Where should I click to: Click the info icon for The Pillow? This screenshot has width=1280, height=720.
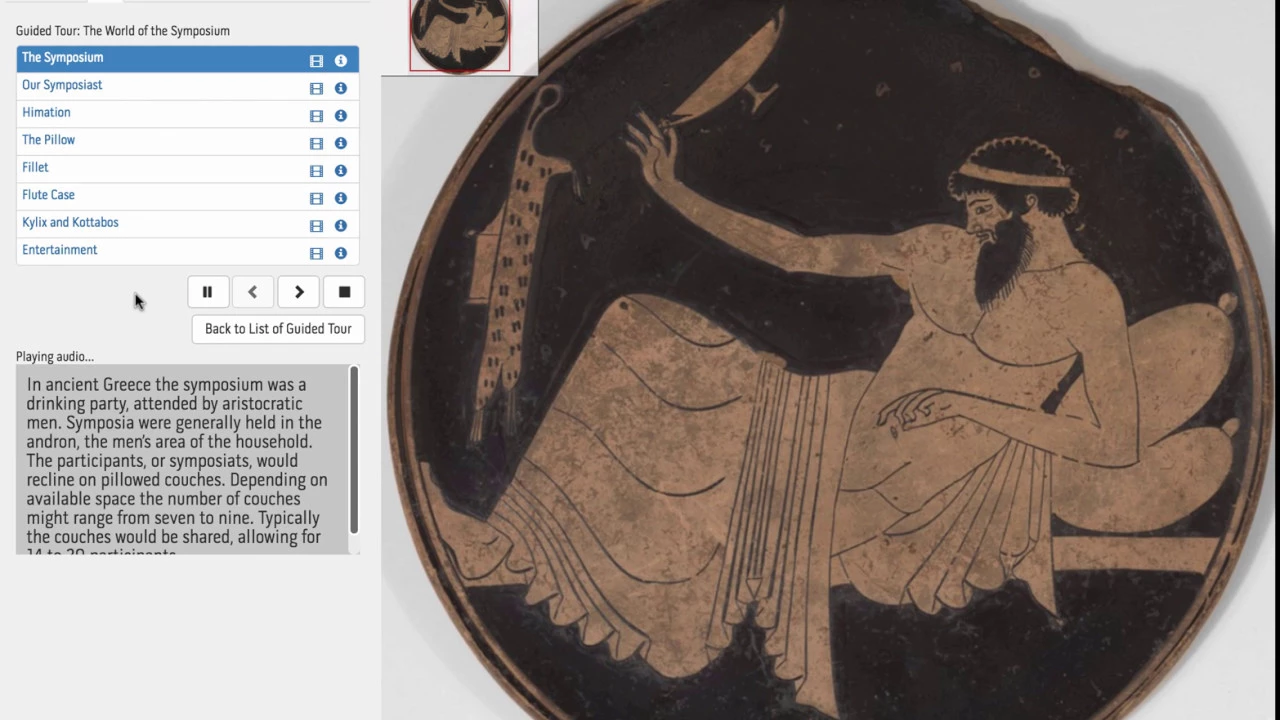coord(341,143)
